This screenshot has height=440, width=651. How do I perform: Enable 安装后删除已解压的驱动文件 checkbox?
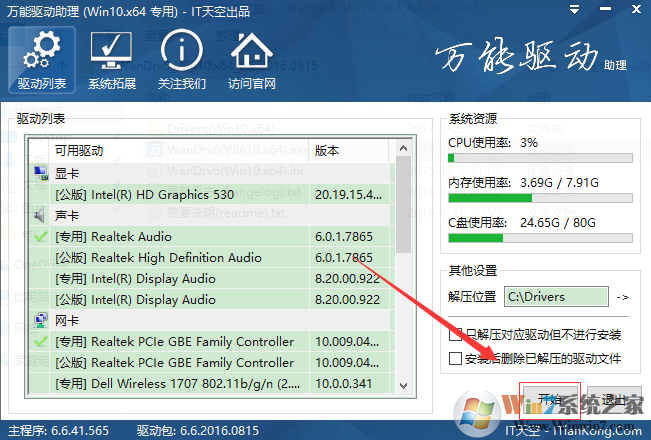tap(455, 358)
